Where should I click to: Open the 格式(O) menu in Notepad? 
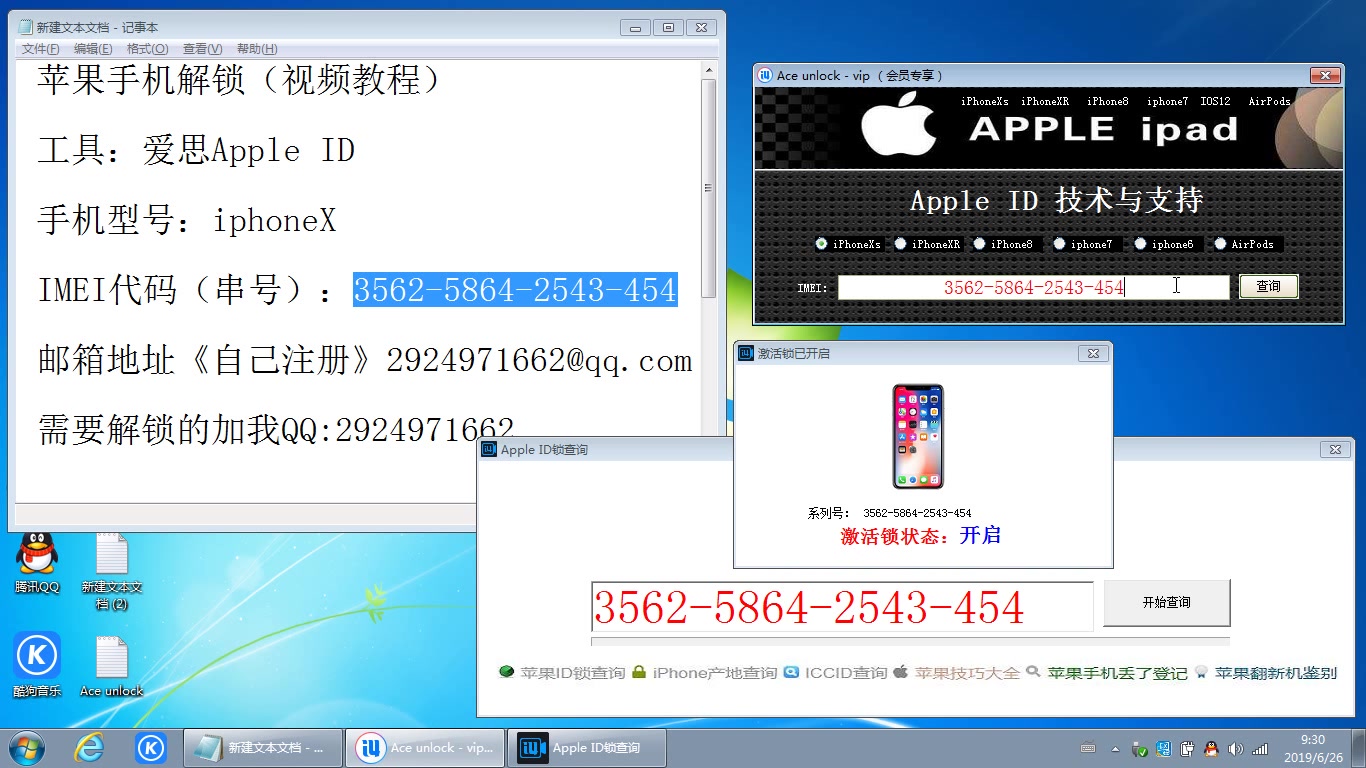tap(148, 49)
